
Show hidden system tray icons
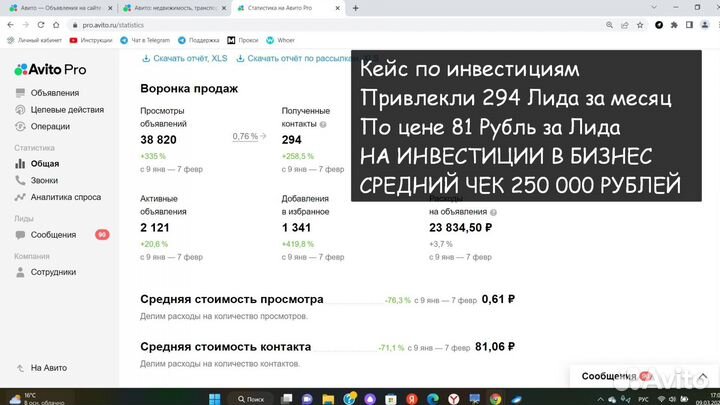600,399
